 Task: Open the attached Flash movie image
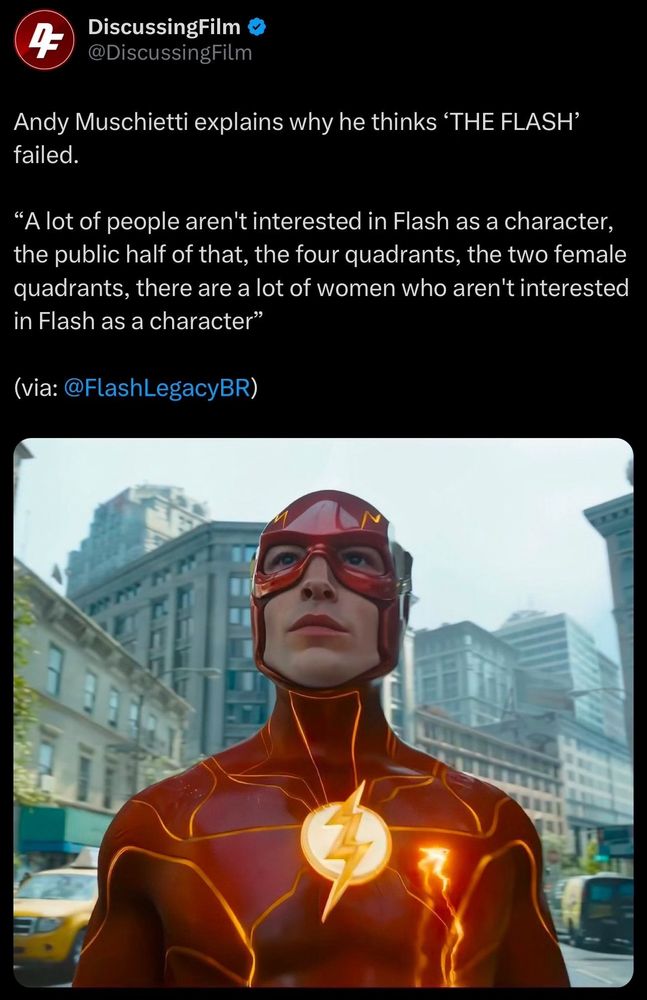(324, 712)
